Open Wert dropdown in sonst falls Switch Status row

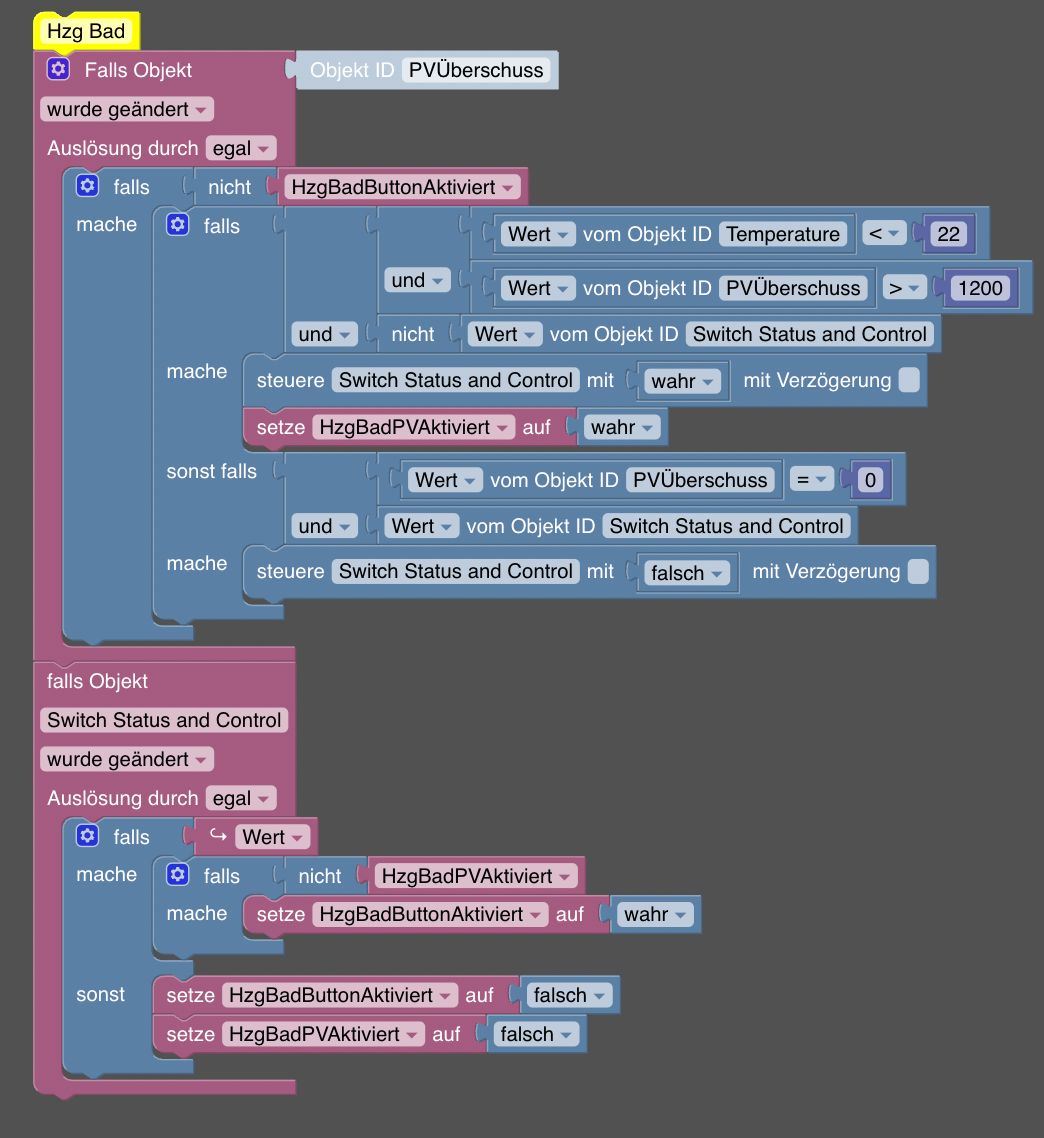click(x=422, y=525)
